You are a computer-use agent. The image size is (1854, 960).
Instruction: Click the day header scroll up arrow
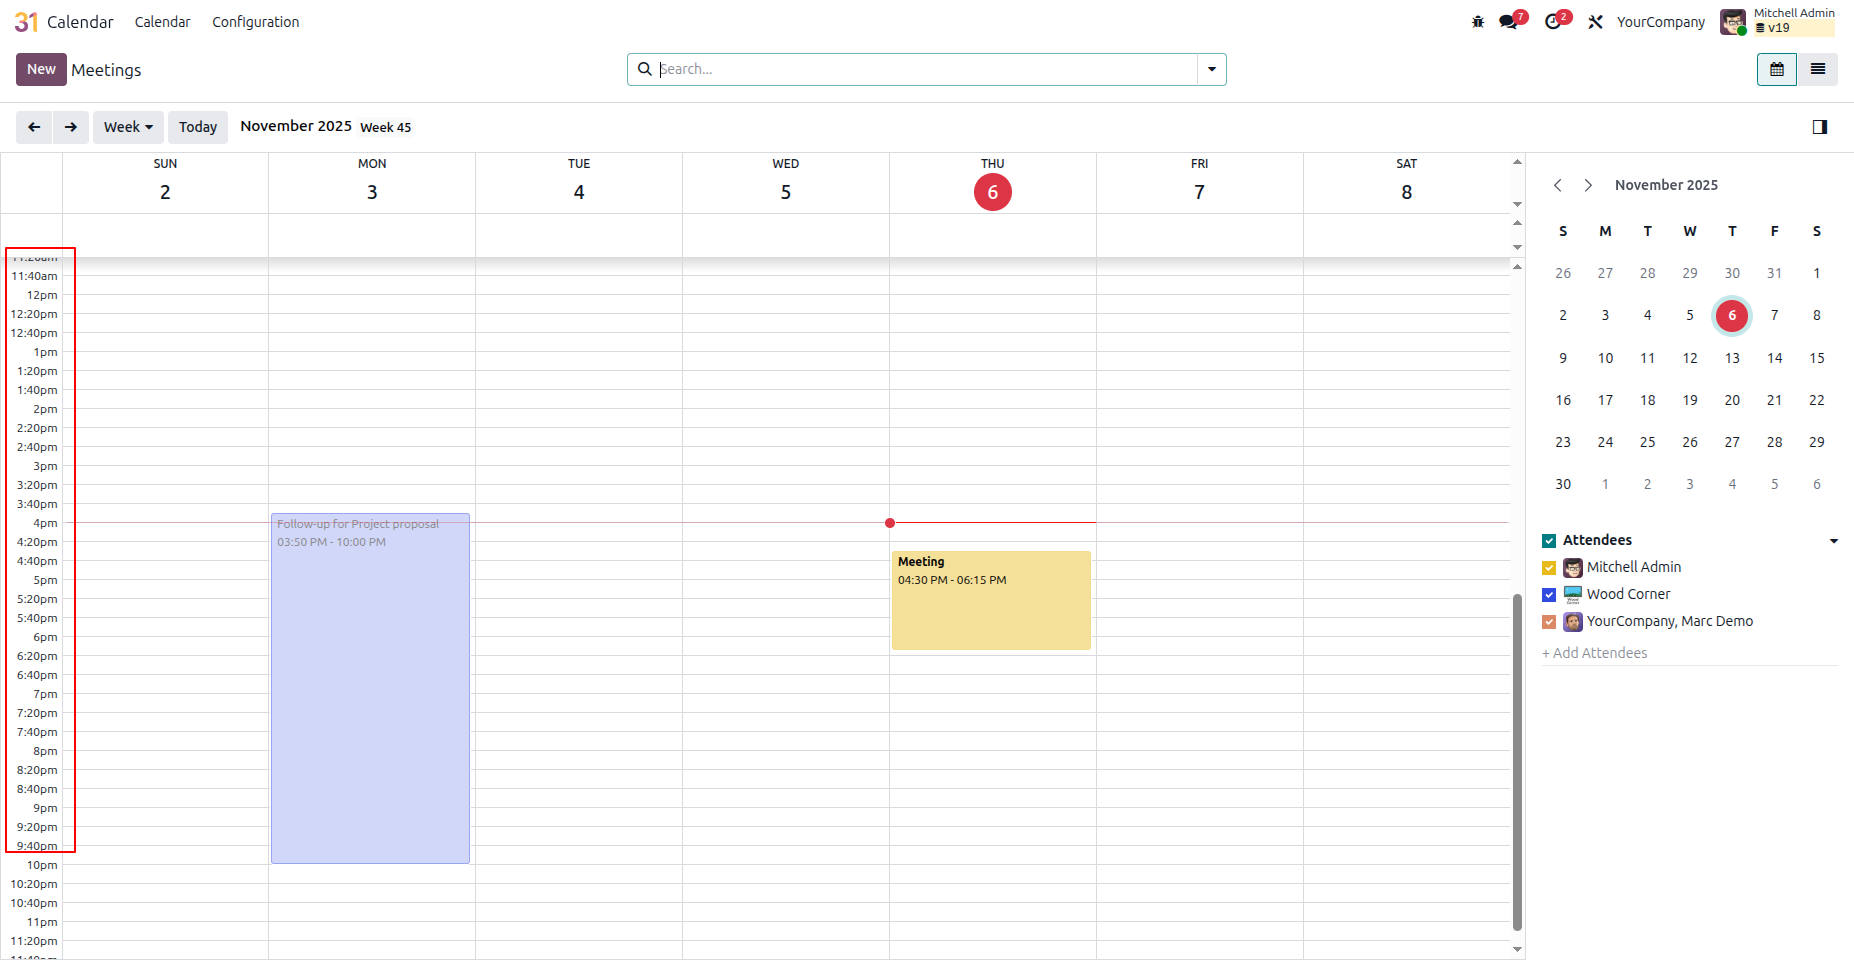pos(1517,162)
